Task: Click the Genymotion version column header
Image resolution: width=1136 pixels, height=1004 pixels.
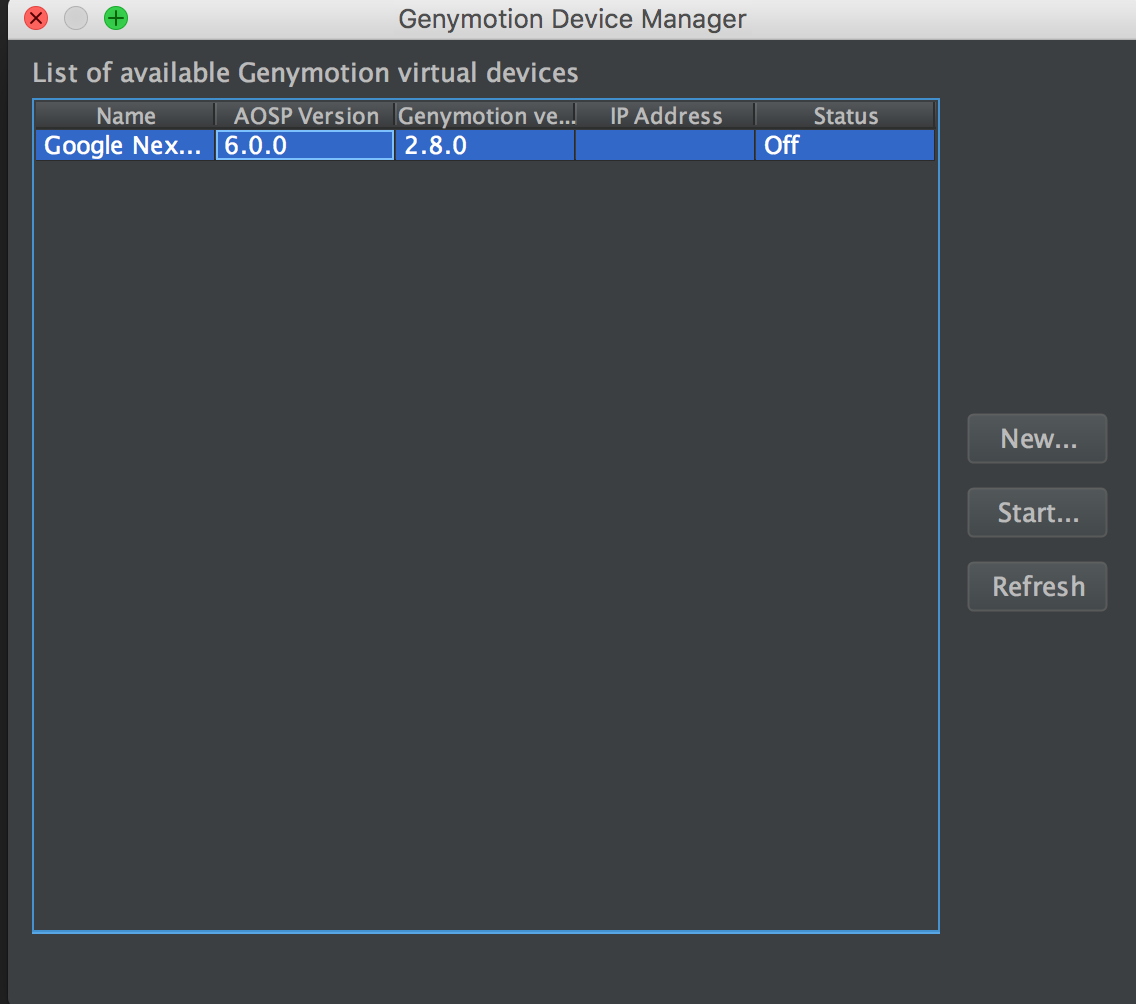Action: (x=485, y=116)
